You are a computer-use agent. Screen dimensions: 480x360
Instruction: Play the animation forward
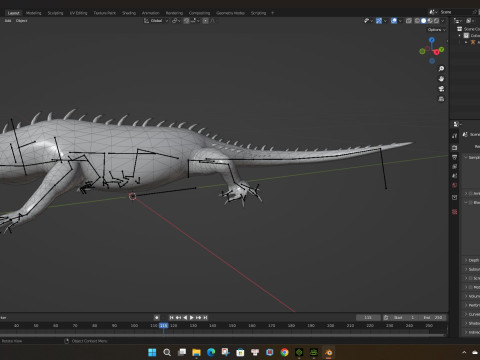click(x=192, y=318)
